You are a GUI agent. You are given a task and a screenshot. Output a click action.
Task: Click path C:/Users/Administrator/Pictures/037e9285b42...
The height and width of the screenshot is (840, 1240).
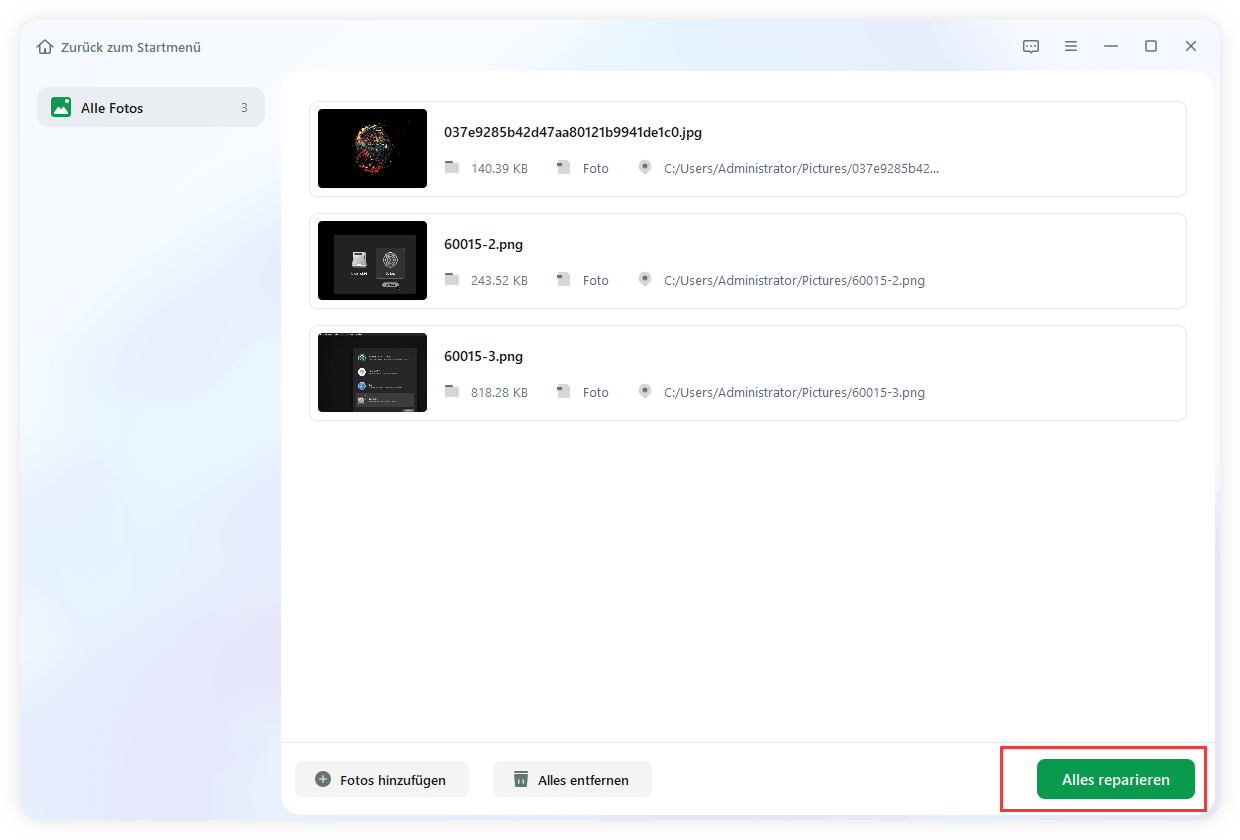(x=802, y=169)
